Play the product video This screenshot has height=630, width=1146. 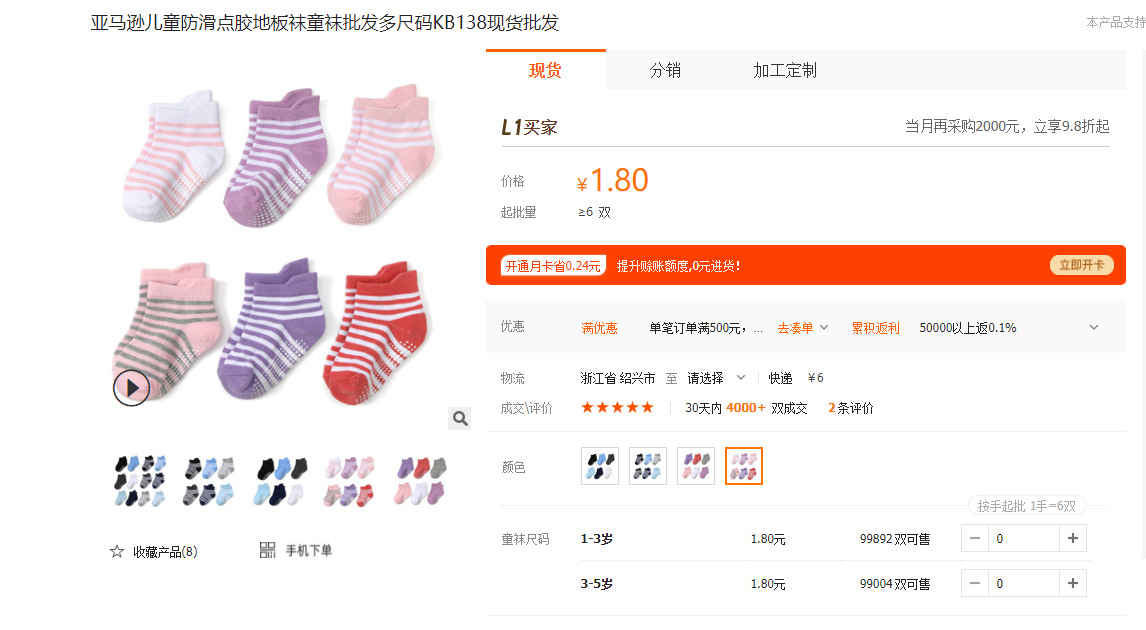tap(131, 387)
